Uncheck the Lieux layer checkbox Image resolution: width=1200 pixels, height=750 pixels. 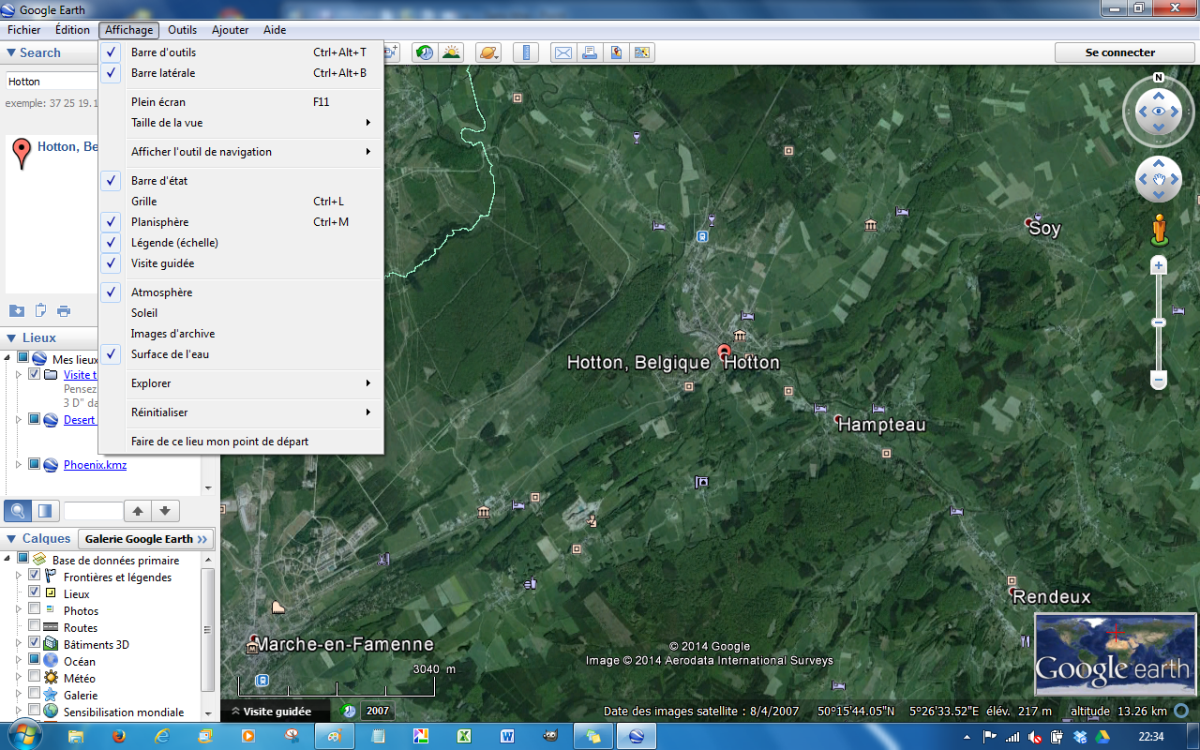coord(35,593)
